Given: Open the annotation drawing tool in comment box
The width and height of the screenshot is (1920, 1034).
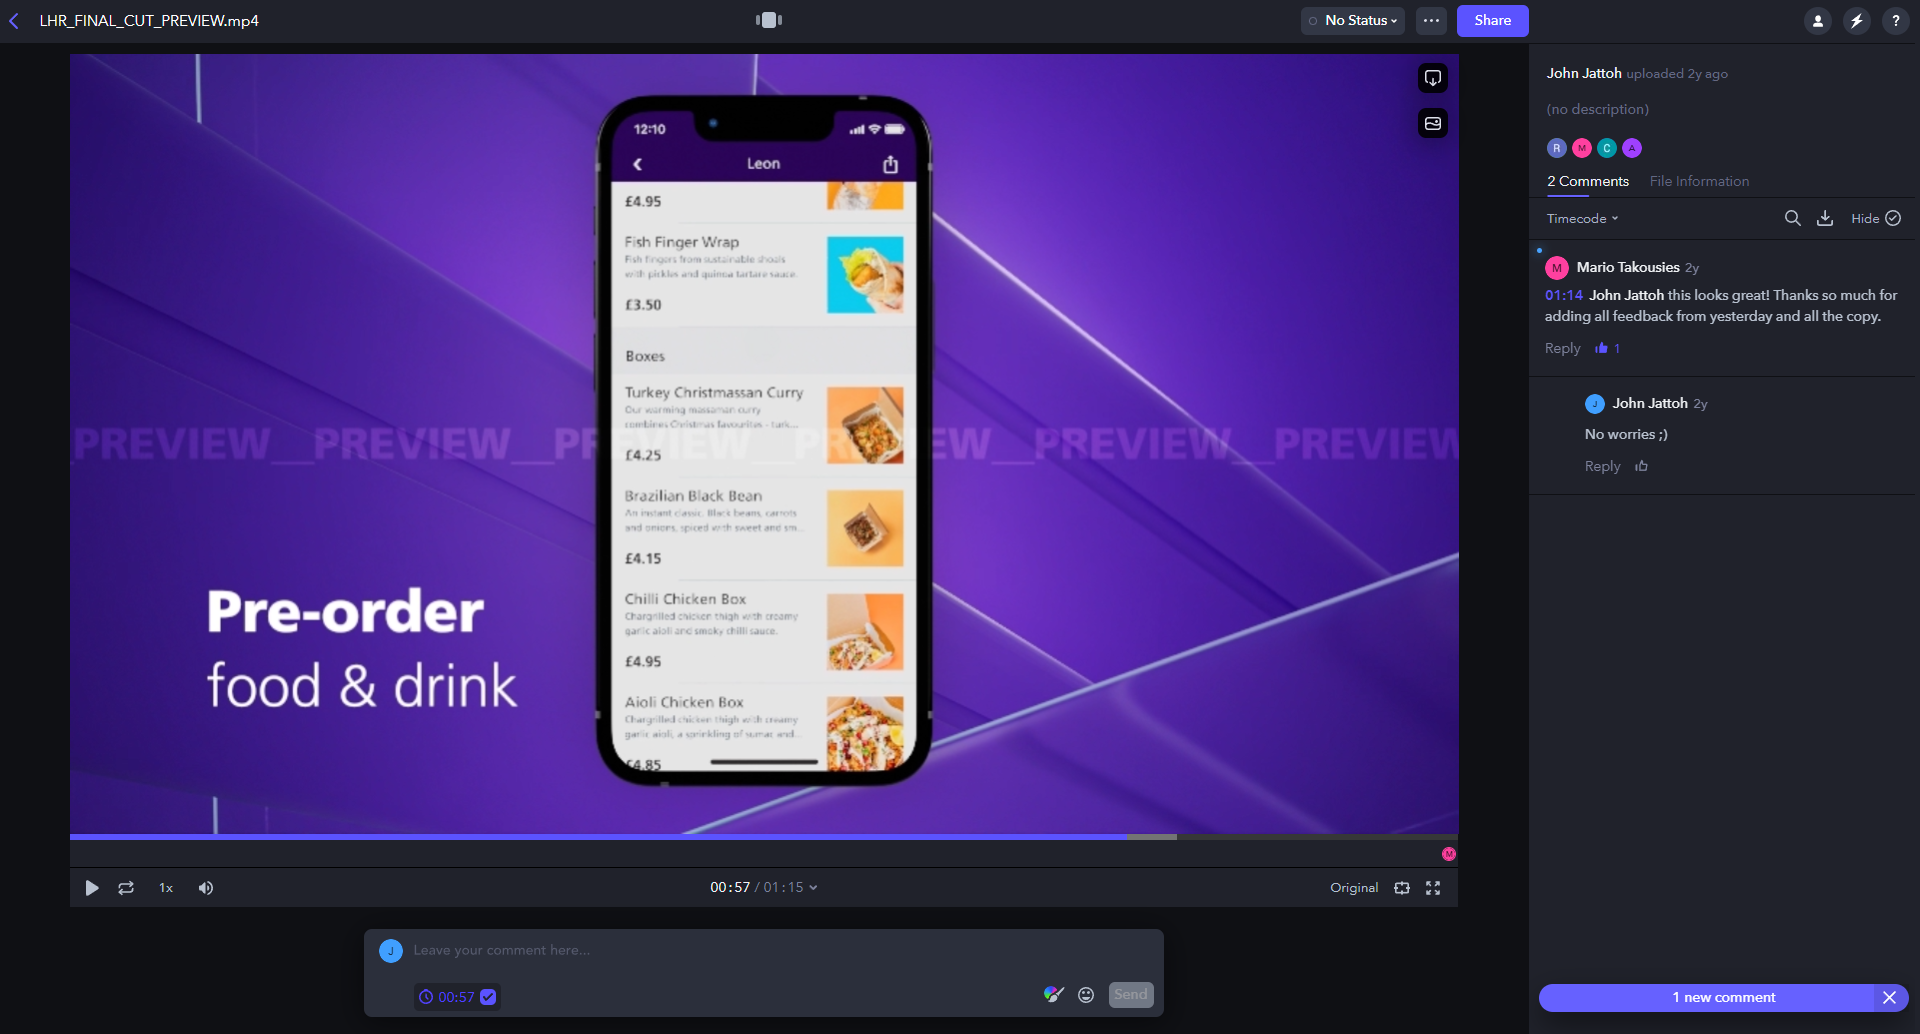Looking at the screenshot, I should pyautogui.click(x=1053, y=994).
